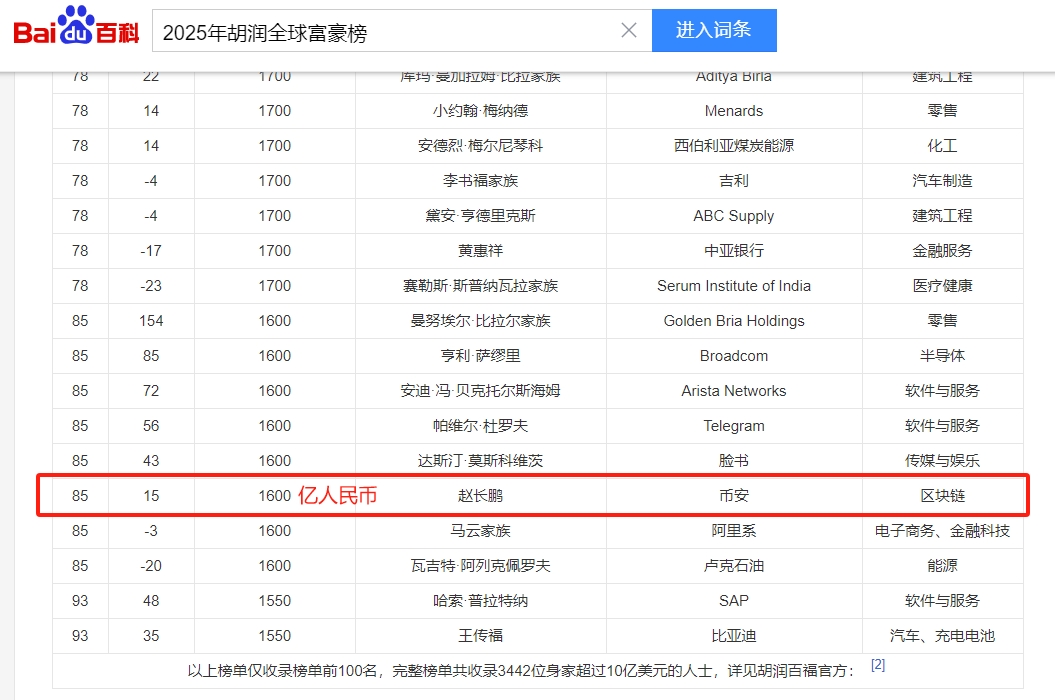
Task: Click the company cell SAP
Action: (x=733, y=601)
